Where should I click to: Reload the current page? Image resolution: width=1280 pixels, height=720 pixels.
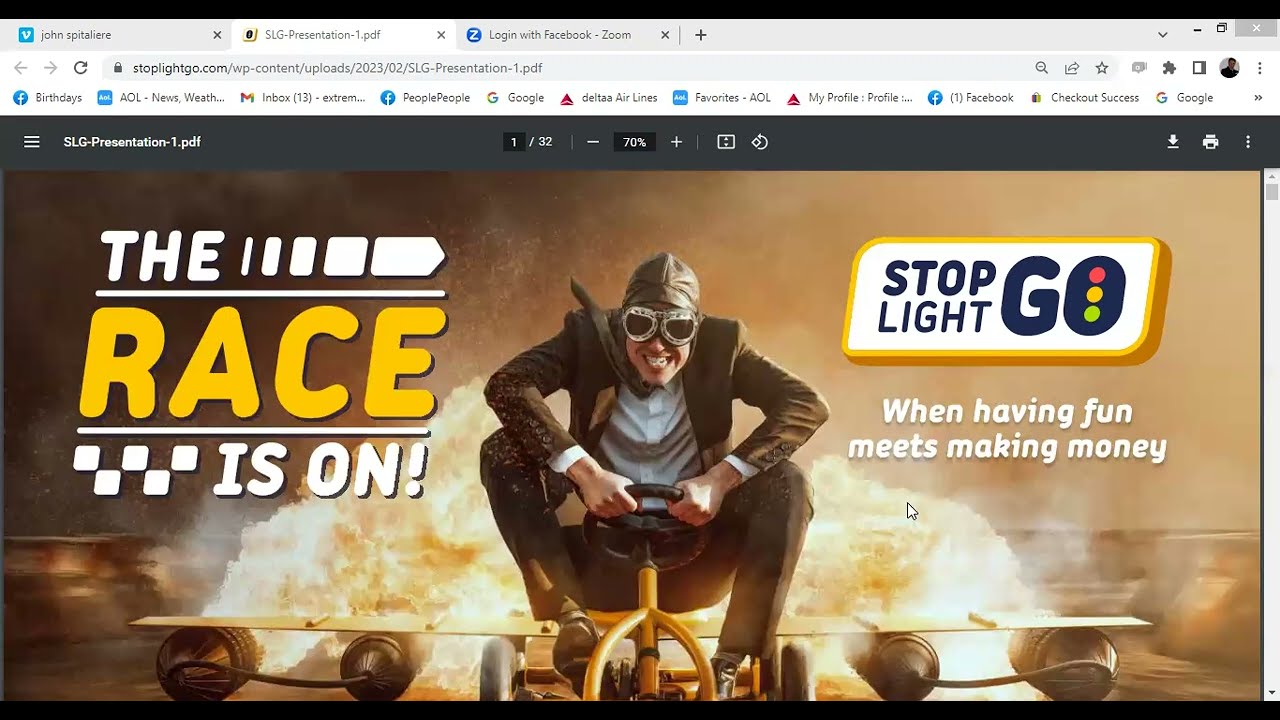(x=81, y=68)
